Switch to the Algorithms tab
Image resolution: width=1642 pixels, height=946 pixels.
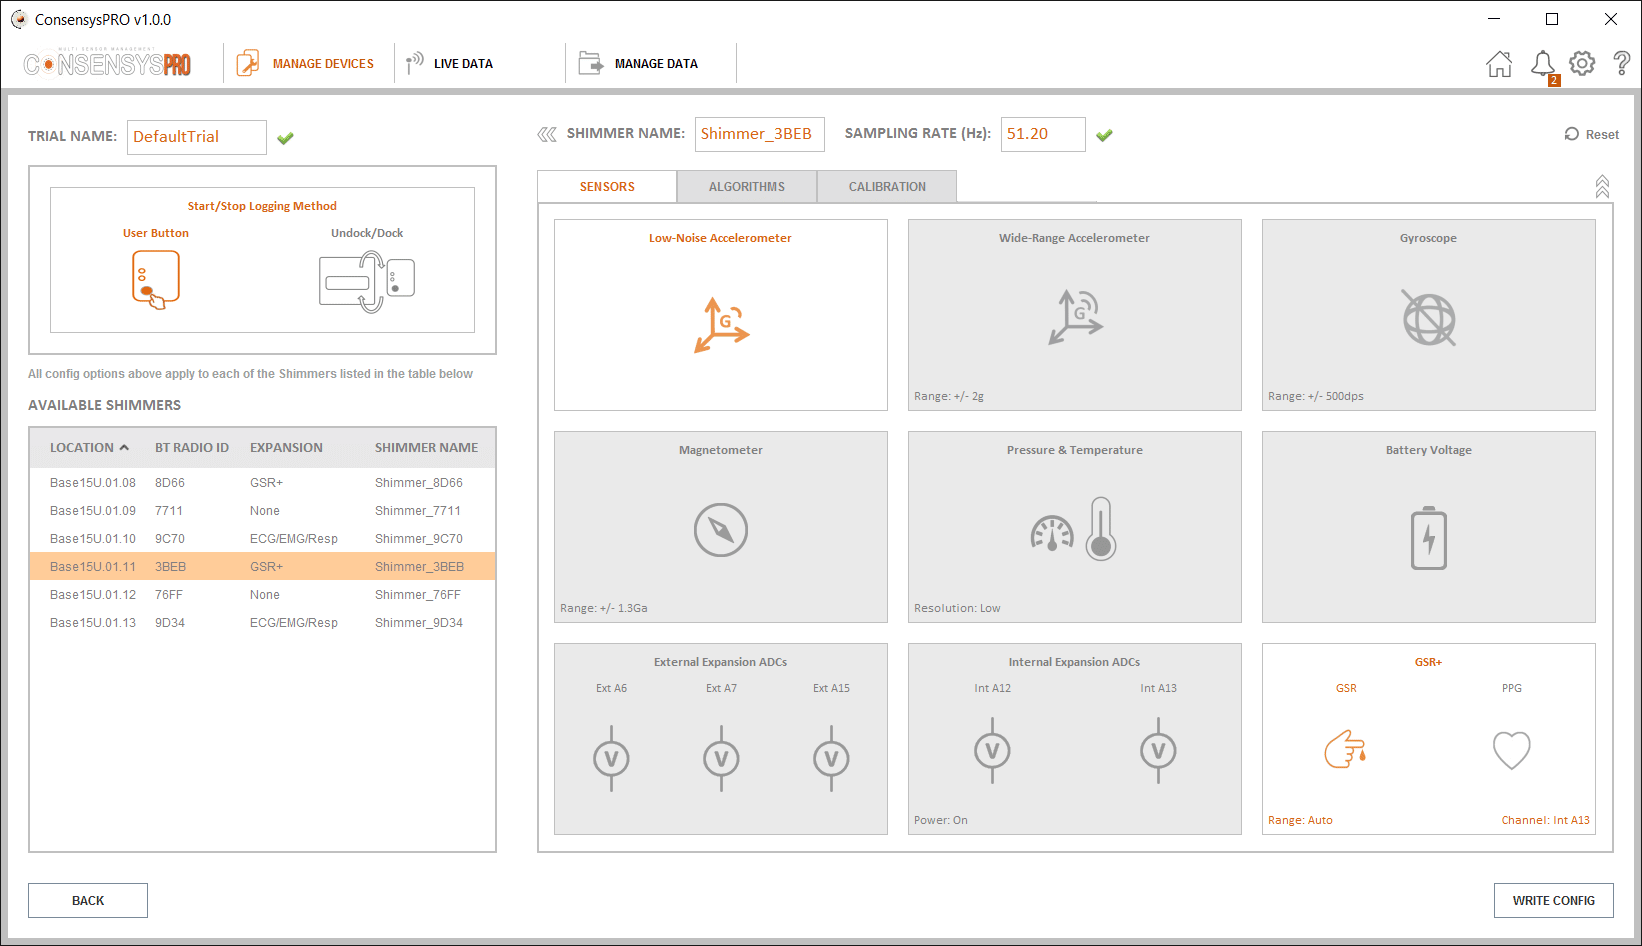747,187
